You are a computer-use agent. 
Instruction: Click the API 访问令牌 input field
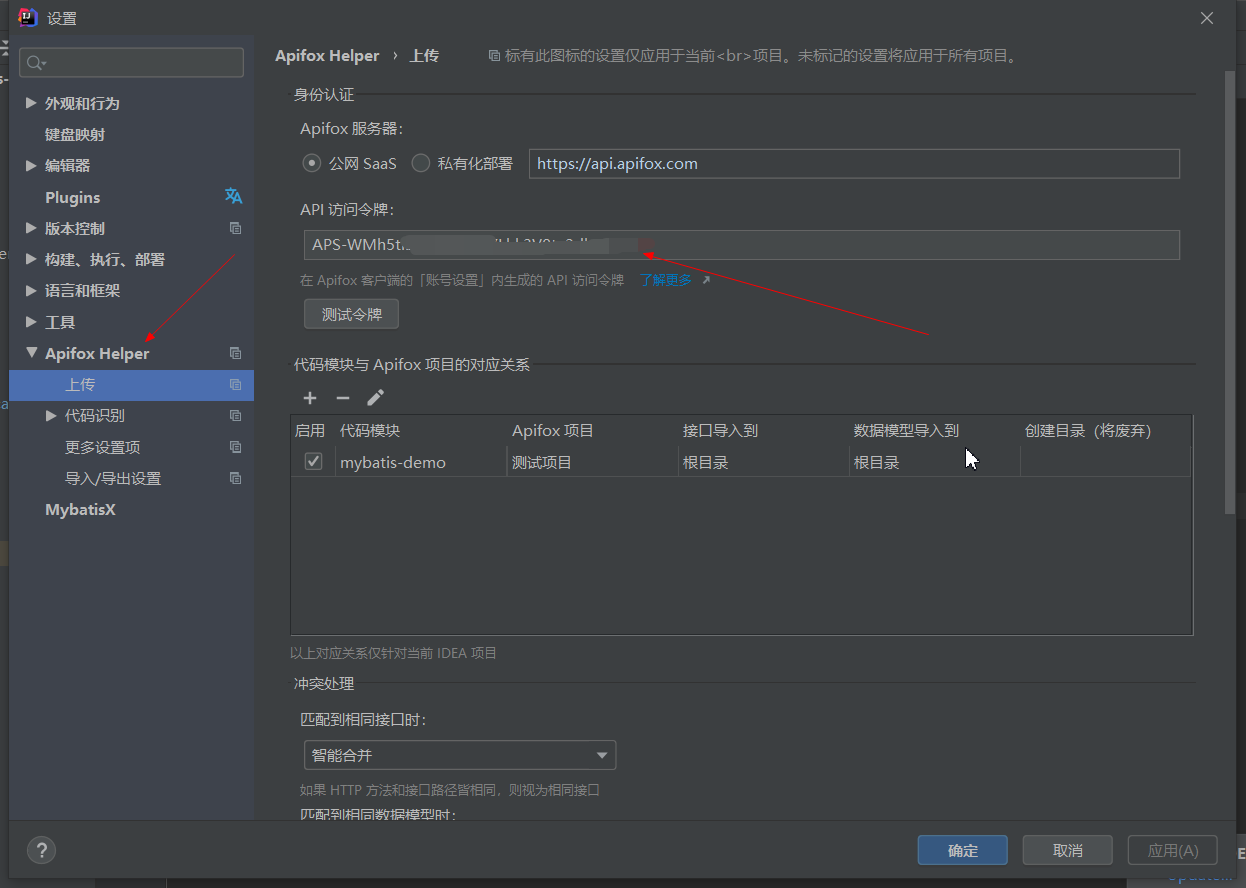[742, 245]
